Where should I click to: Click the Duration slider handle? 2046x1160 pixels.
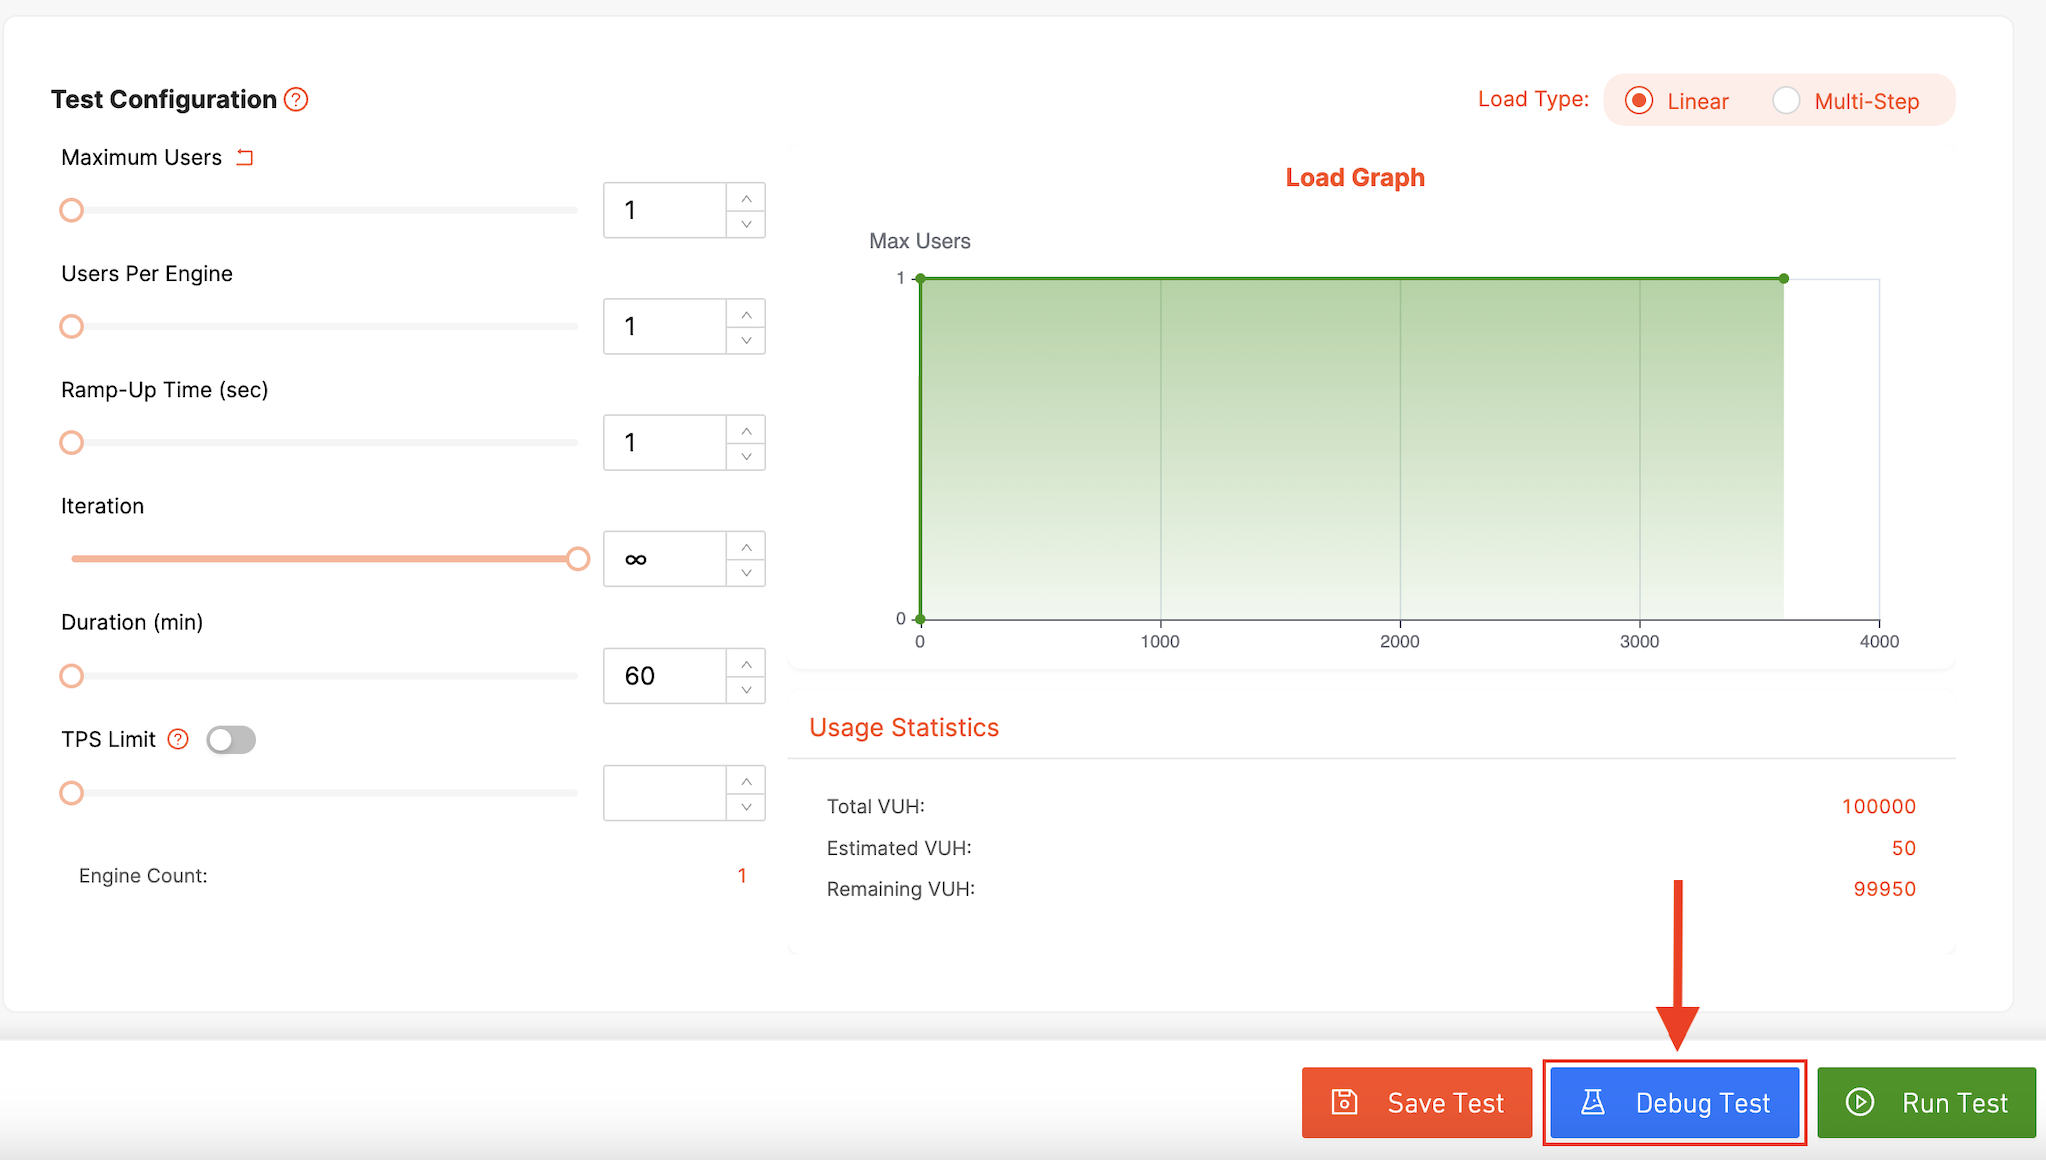(71, 676)
